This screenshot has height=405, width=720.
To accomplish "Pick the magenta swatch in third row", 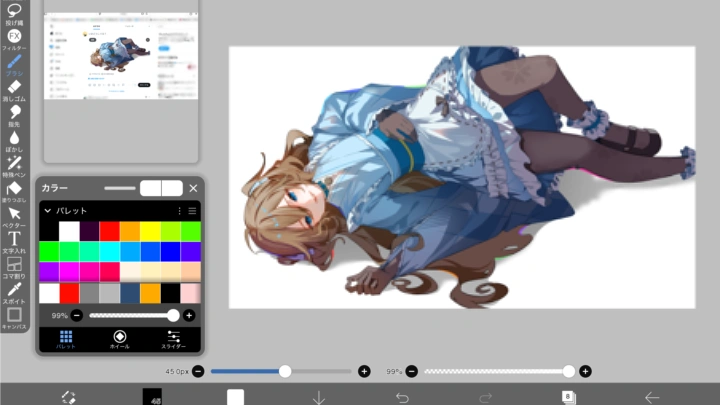I will click(x=69, y=272).
